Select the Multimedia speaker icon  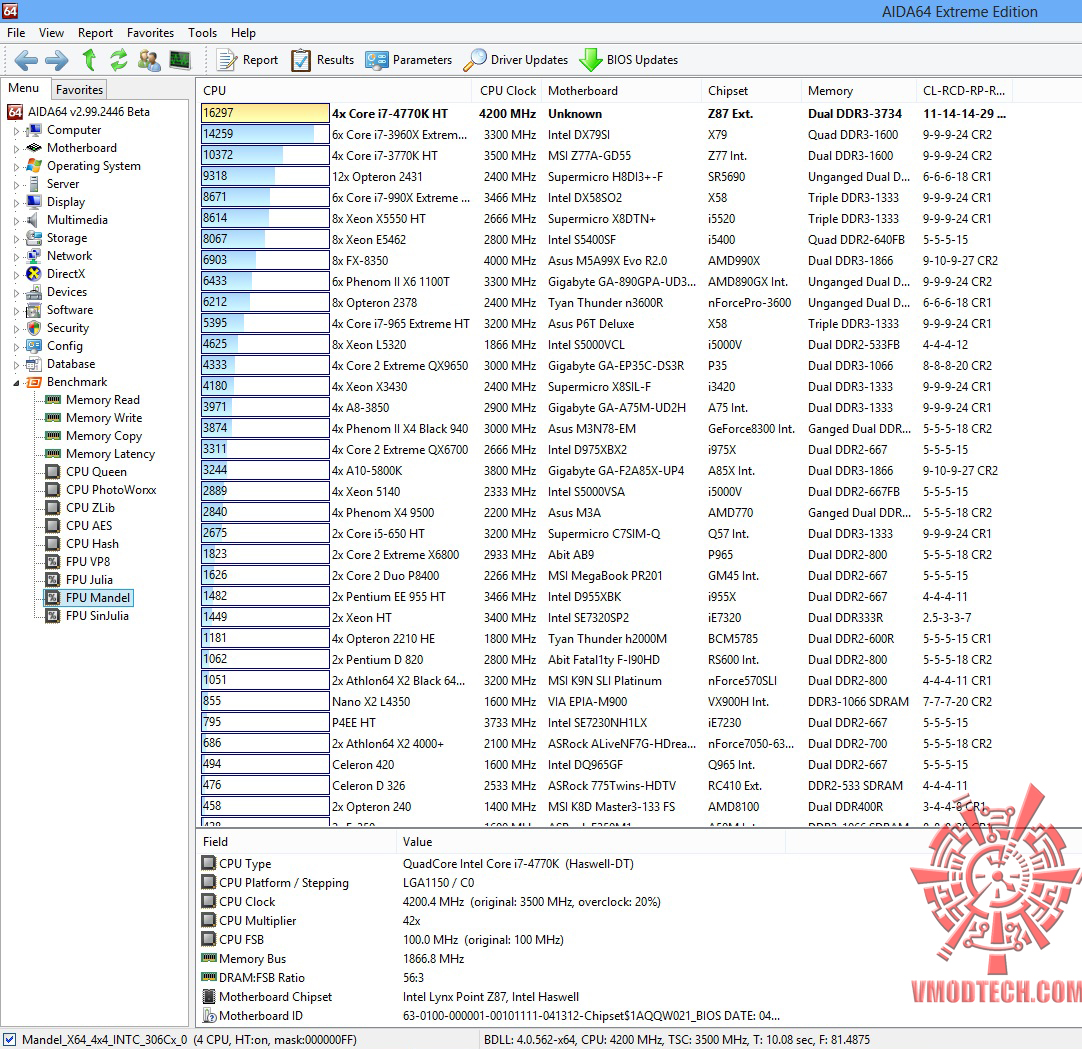(x=34, y=219)
